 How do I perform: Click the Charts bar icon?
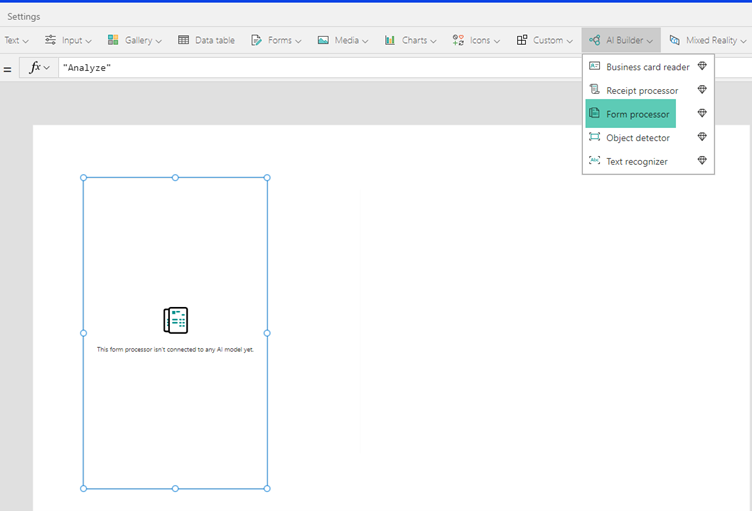click(x=390, y=40)
